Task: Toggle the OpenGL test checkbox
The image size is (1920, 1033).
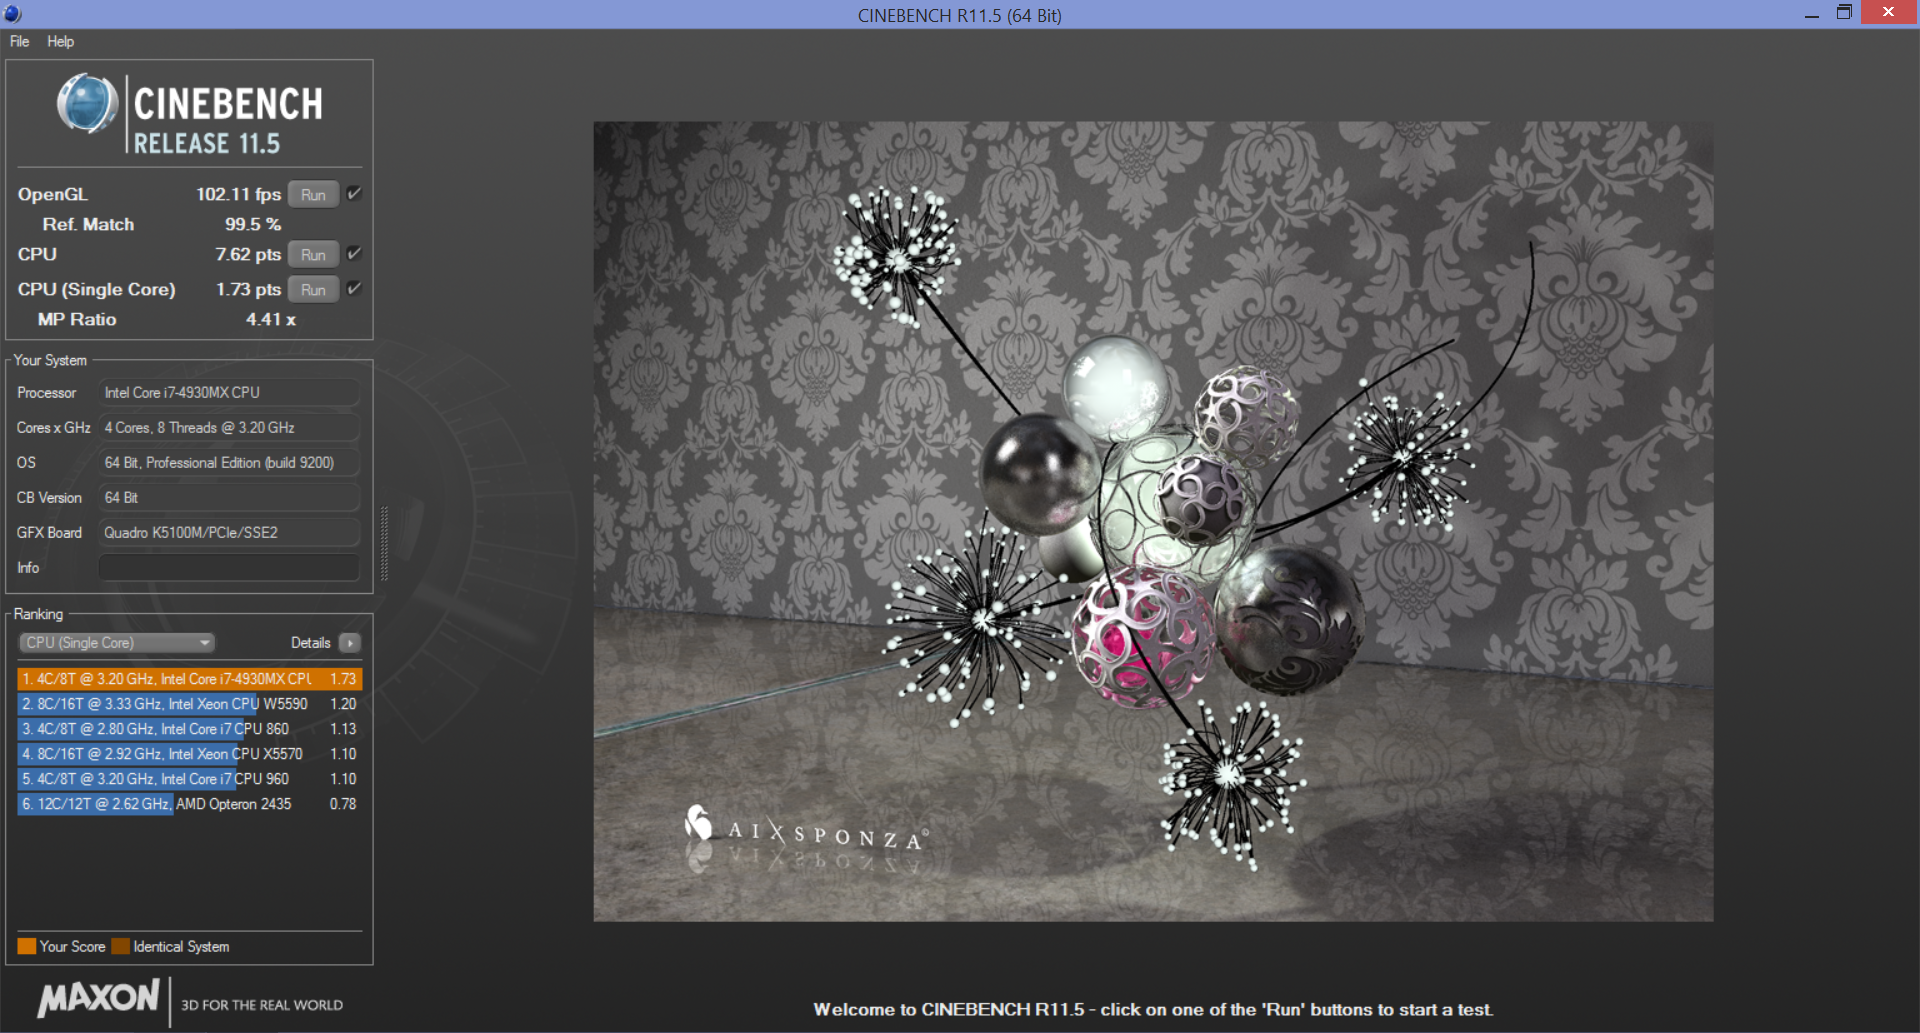Action: coord(354,194)
